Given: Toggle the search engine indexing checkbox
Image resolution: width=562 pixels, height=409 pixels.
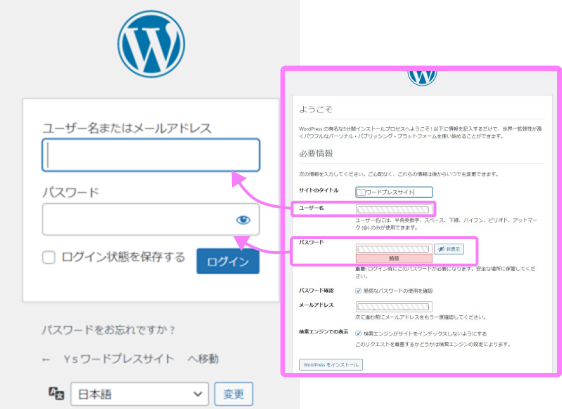Looking at the screenshot, I should pyautogui.click(x=358, y=333).
